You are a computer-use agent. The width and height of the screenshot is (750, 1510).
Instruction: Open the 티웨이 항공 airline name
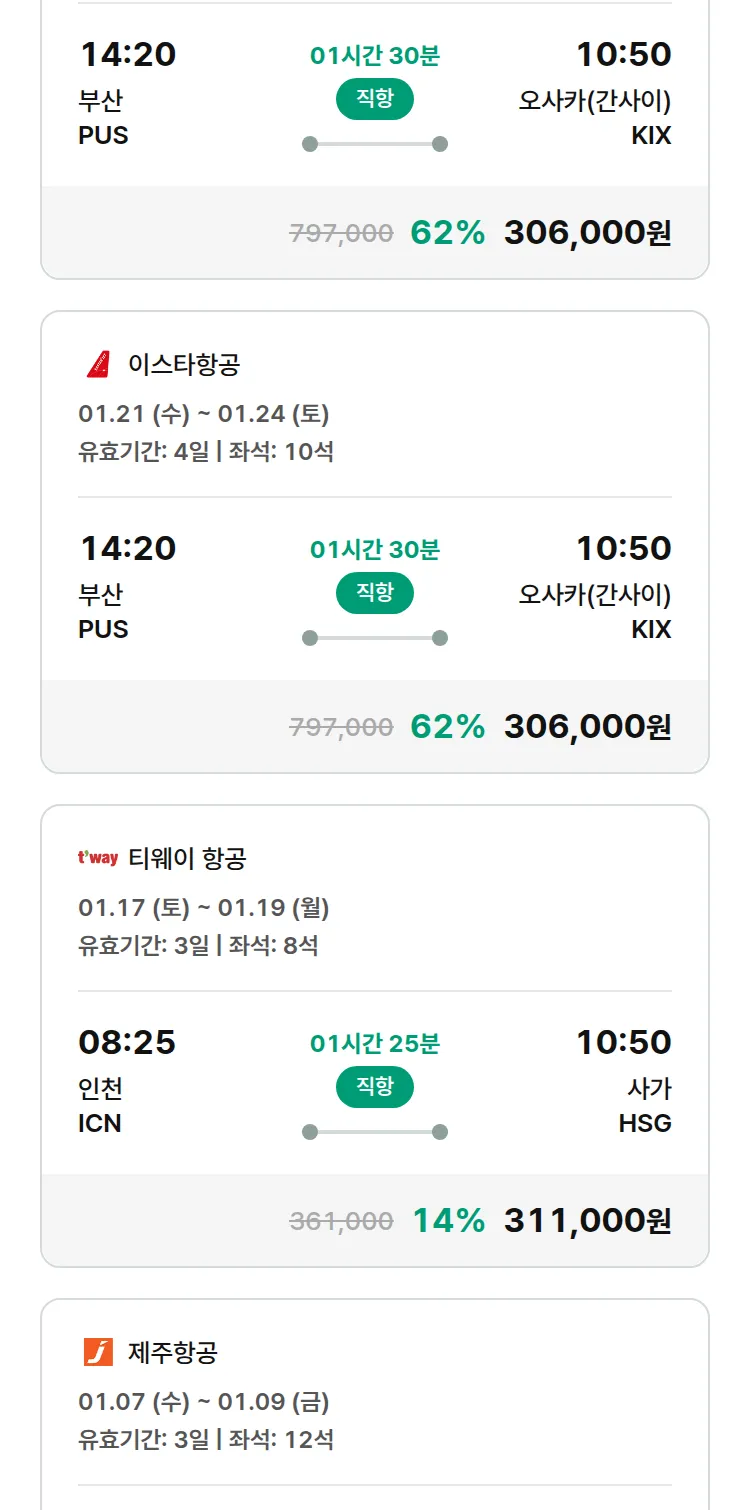187,858
